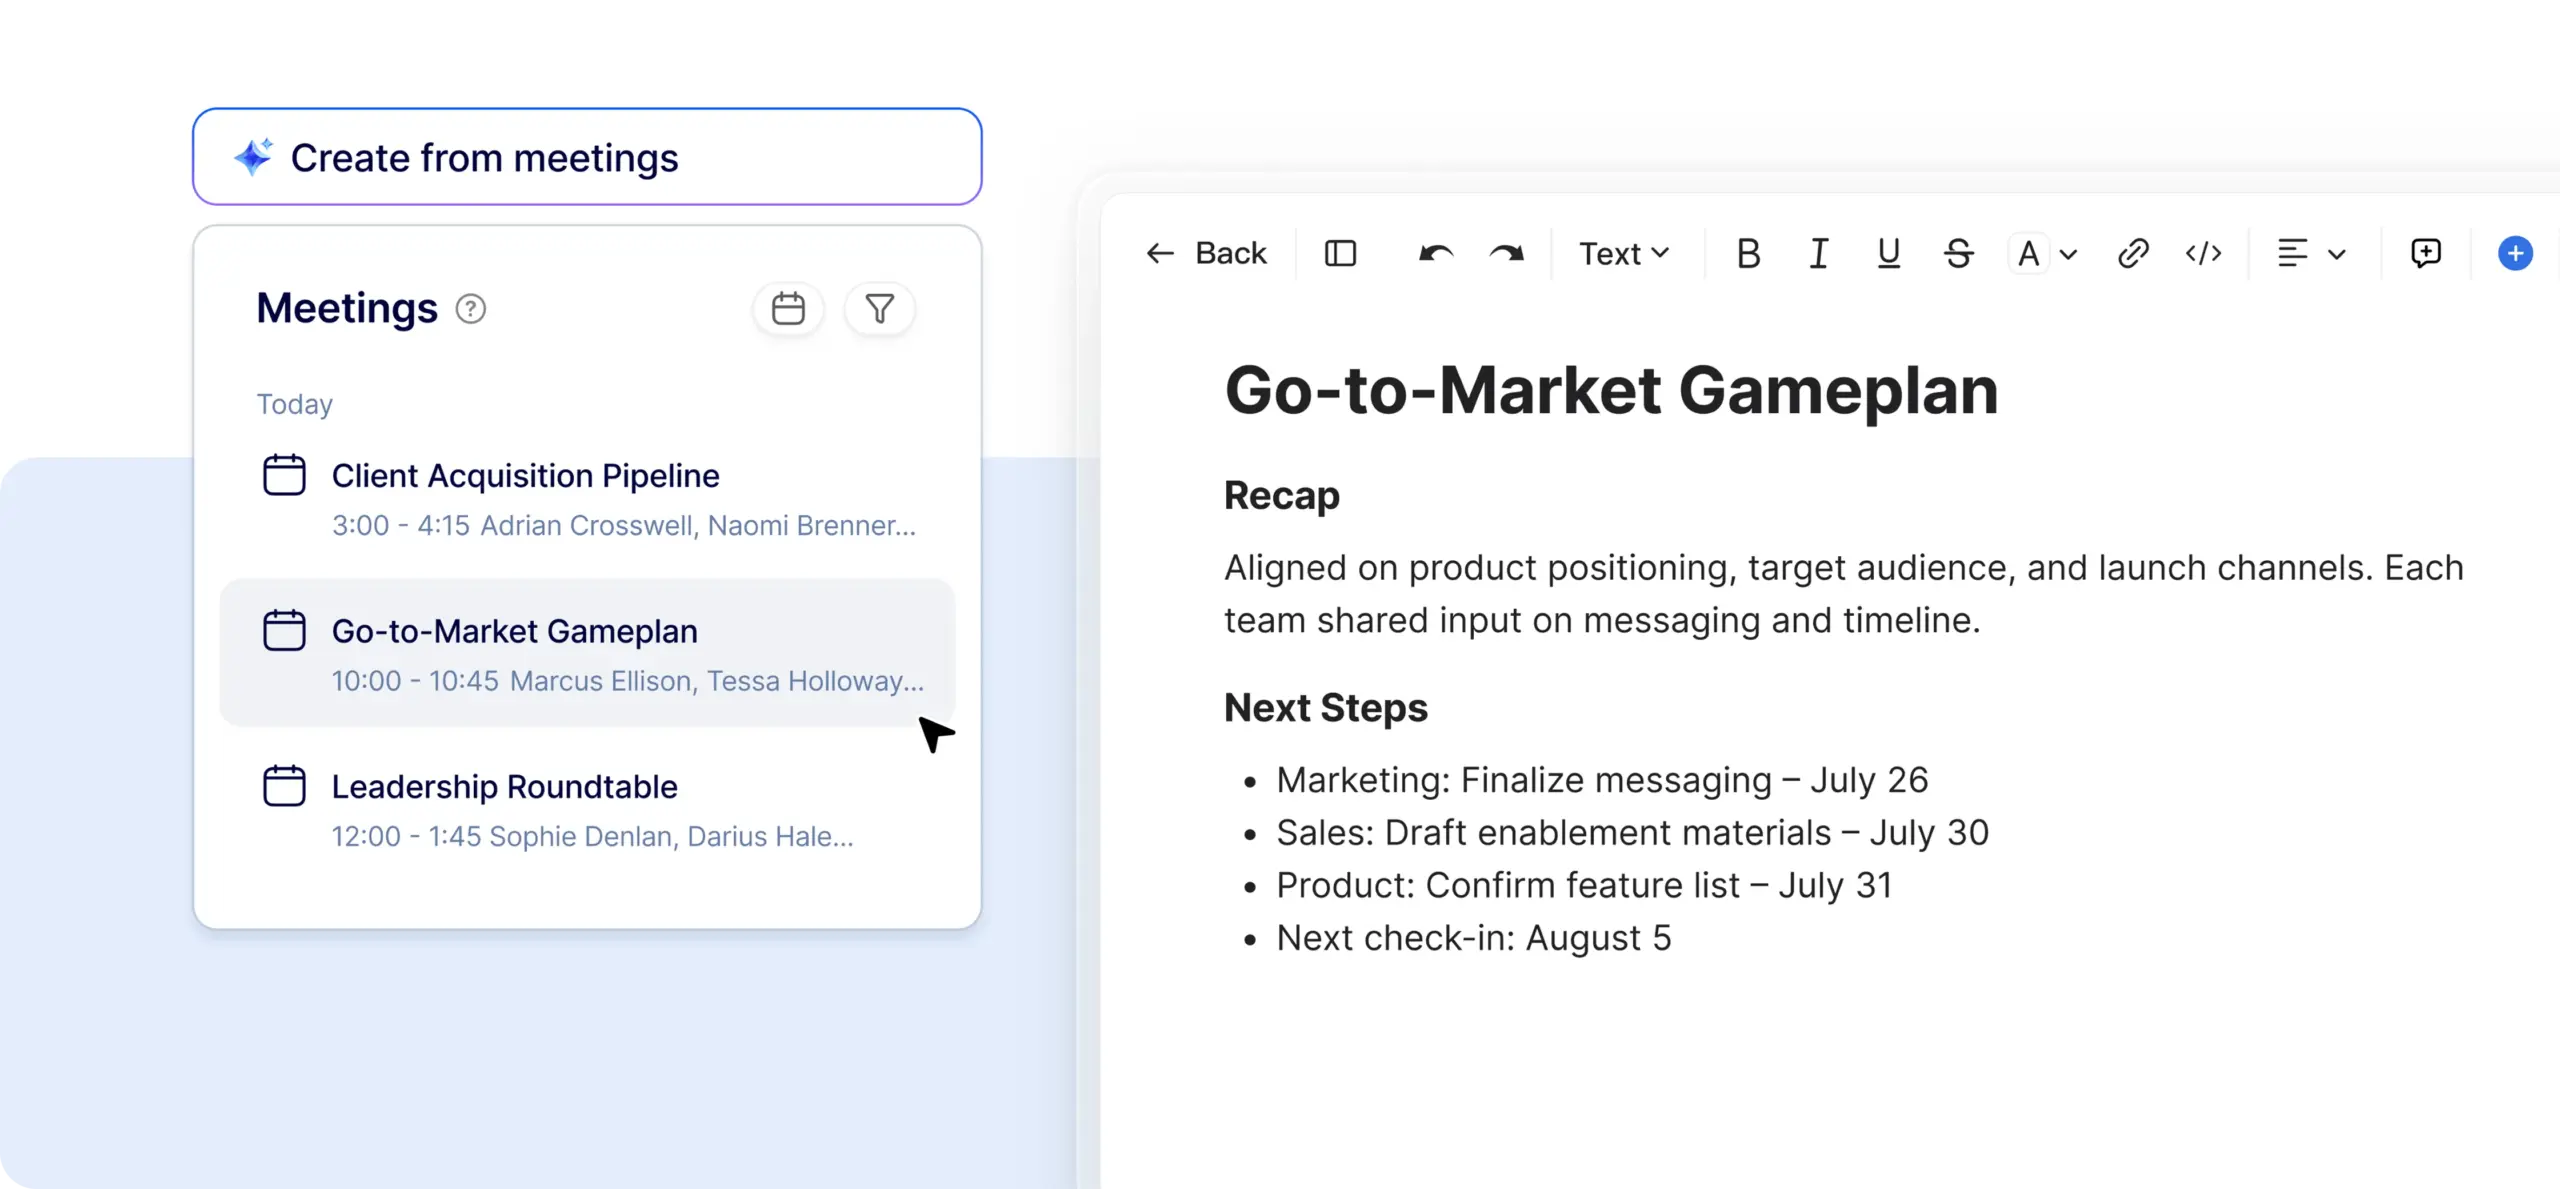Screen dimensions: 2560x1189
Task: Insert code block using the code icon
Action: pos(2203,254)
